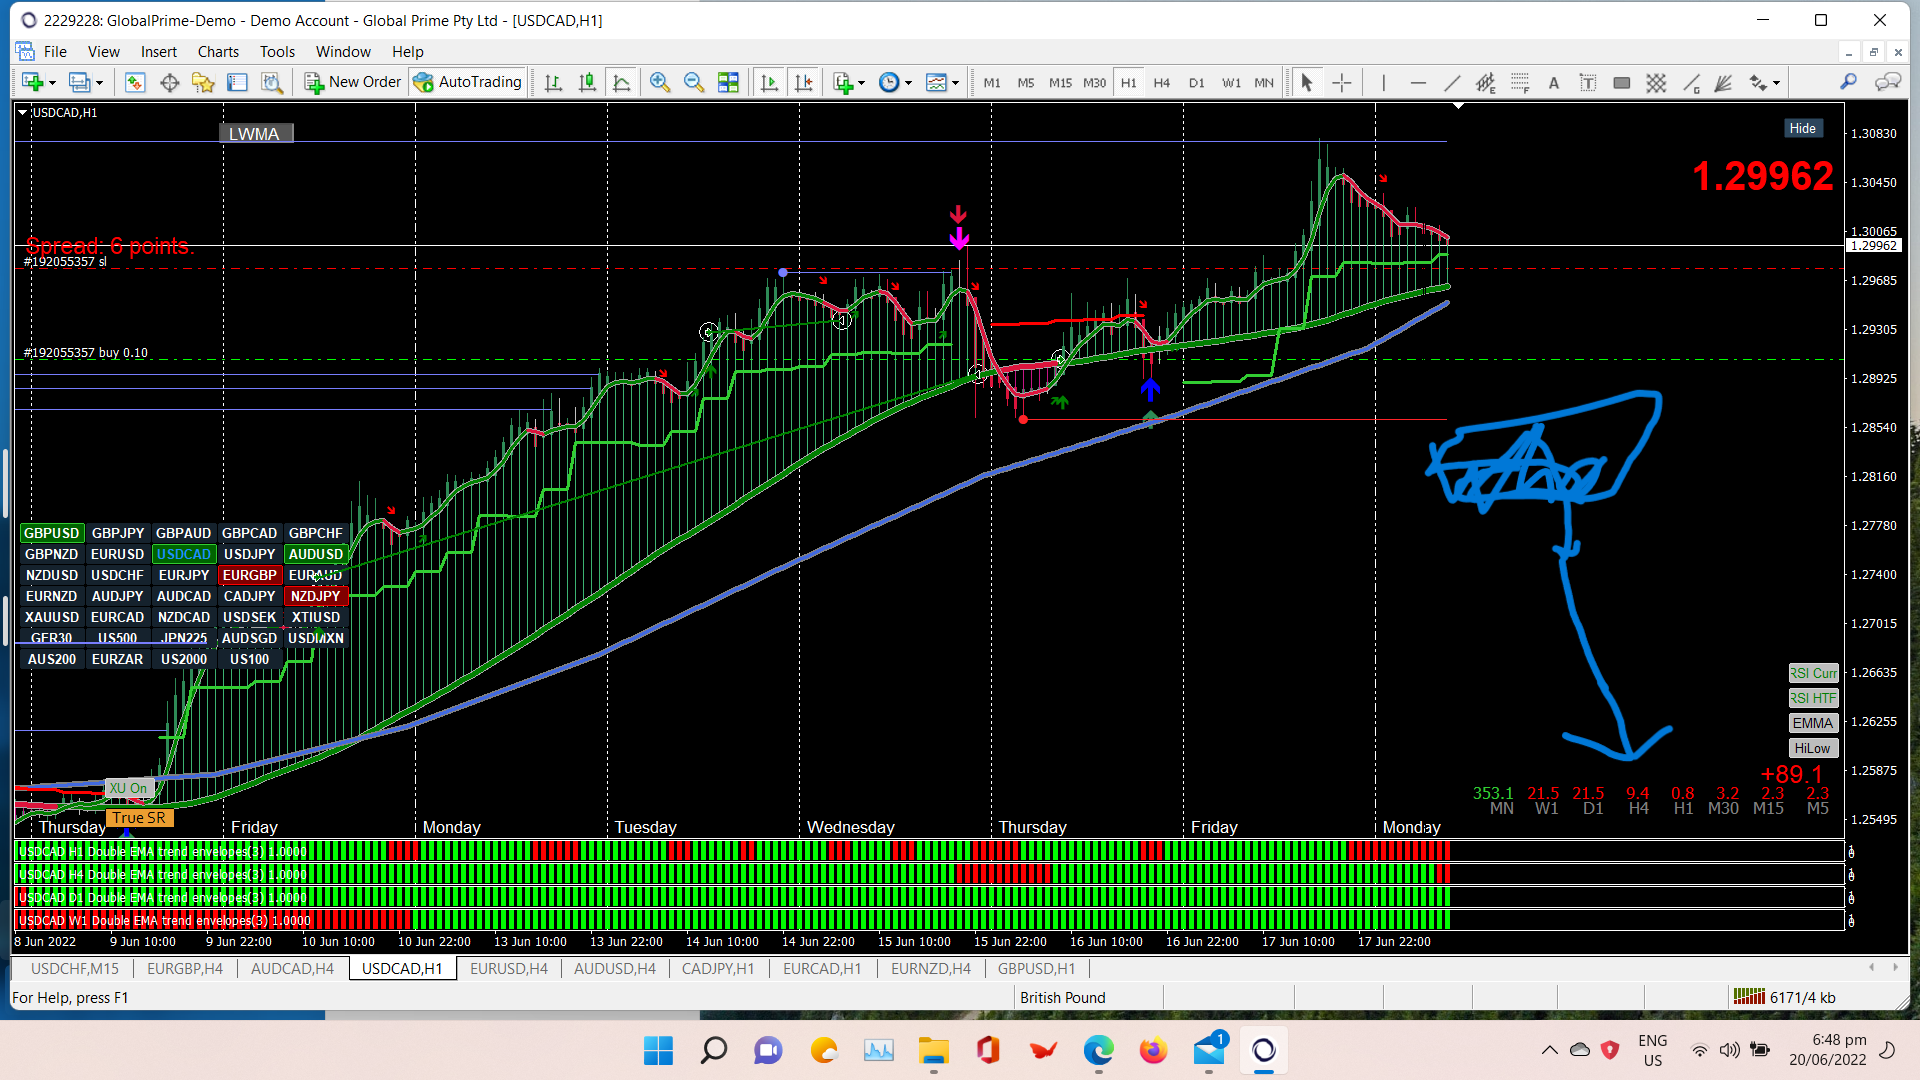This screenshot has width=1920, height=1080.
Task: Open the Tile Windows icon
Action: (728, 83)
